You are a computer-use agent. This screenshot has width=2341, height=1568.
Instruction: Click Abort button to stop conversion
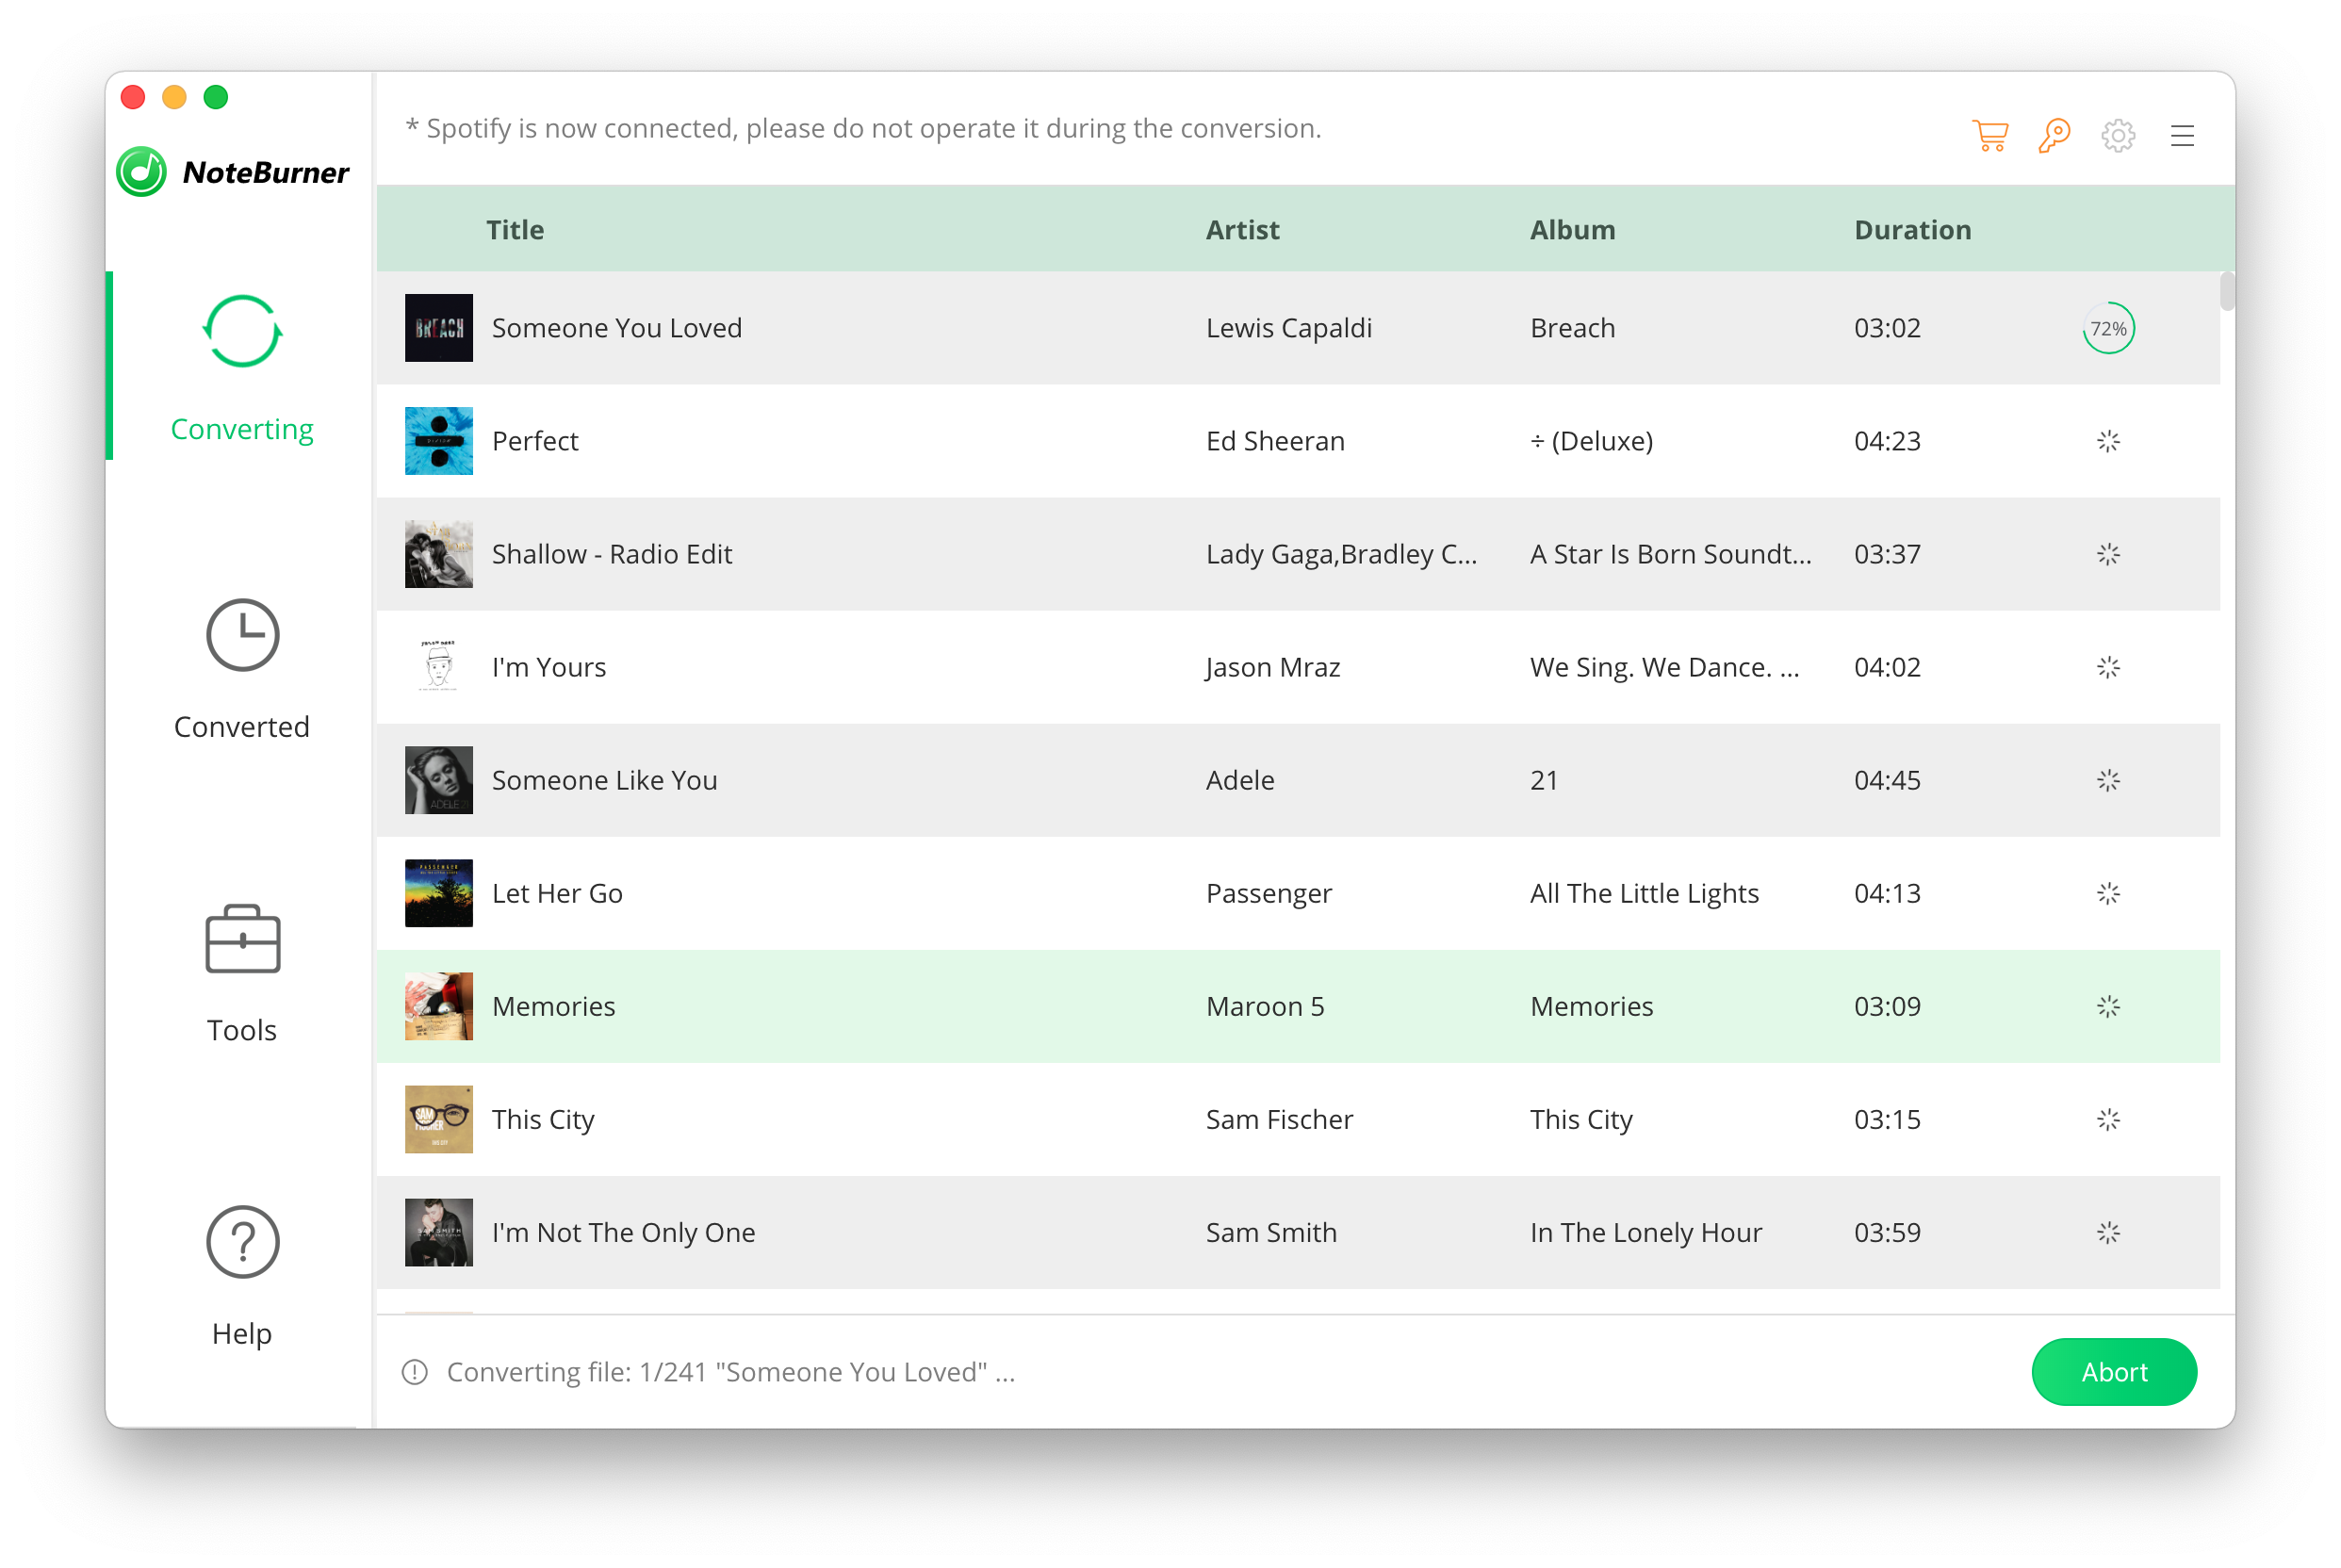2114,1370
